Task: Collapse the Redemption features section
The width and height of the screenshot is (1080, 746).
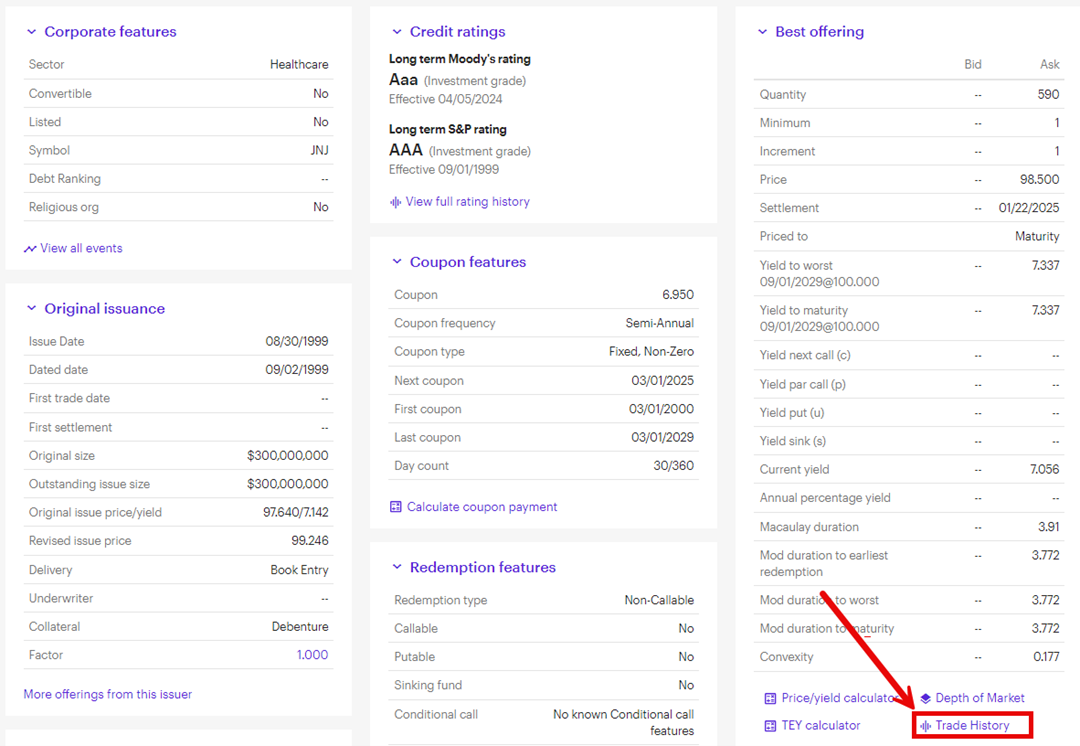Action: pyautogui.click(x=396, y=567)
